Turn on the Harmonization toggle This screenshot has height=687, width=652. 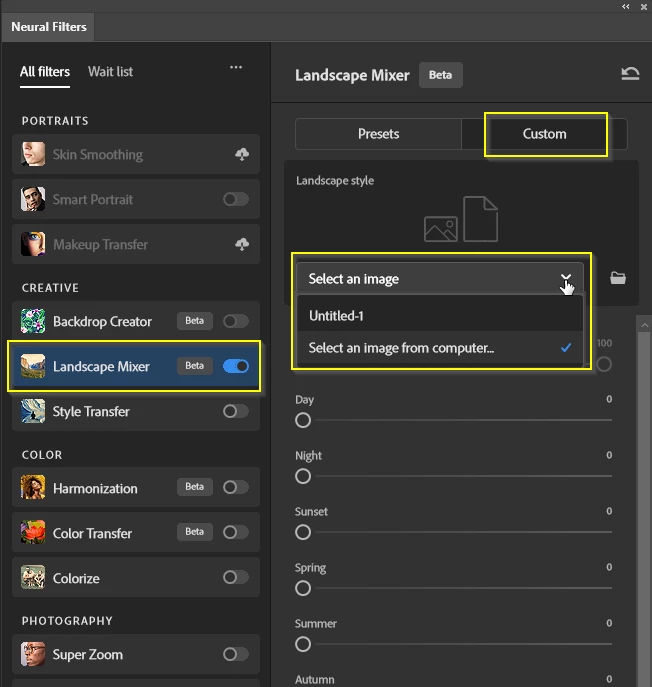[x=236, y=487]
